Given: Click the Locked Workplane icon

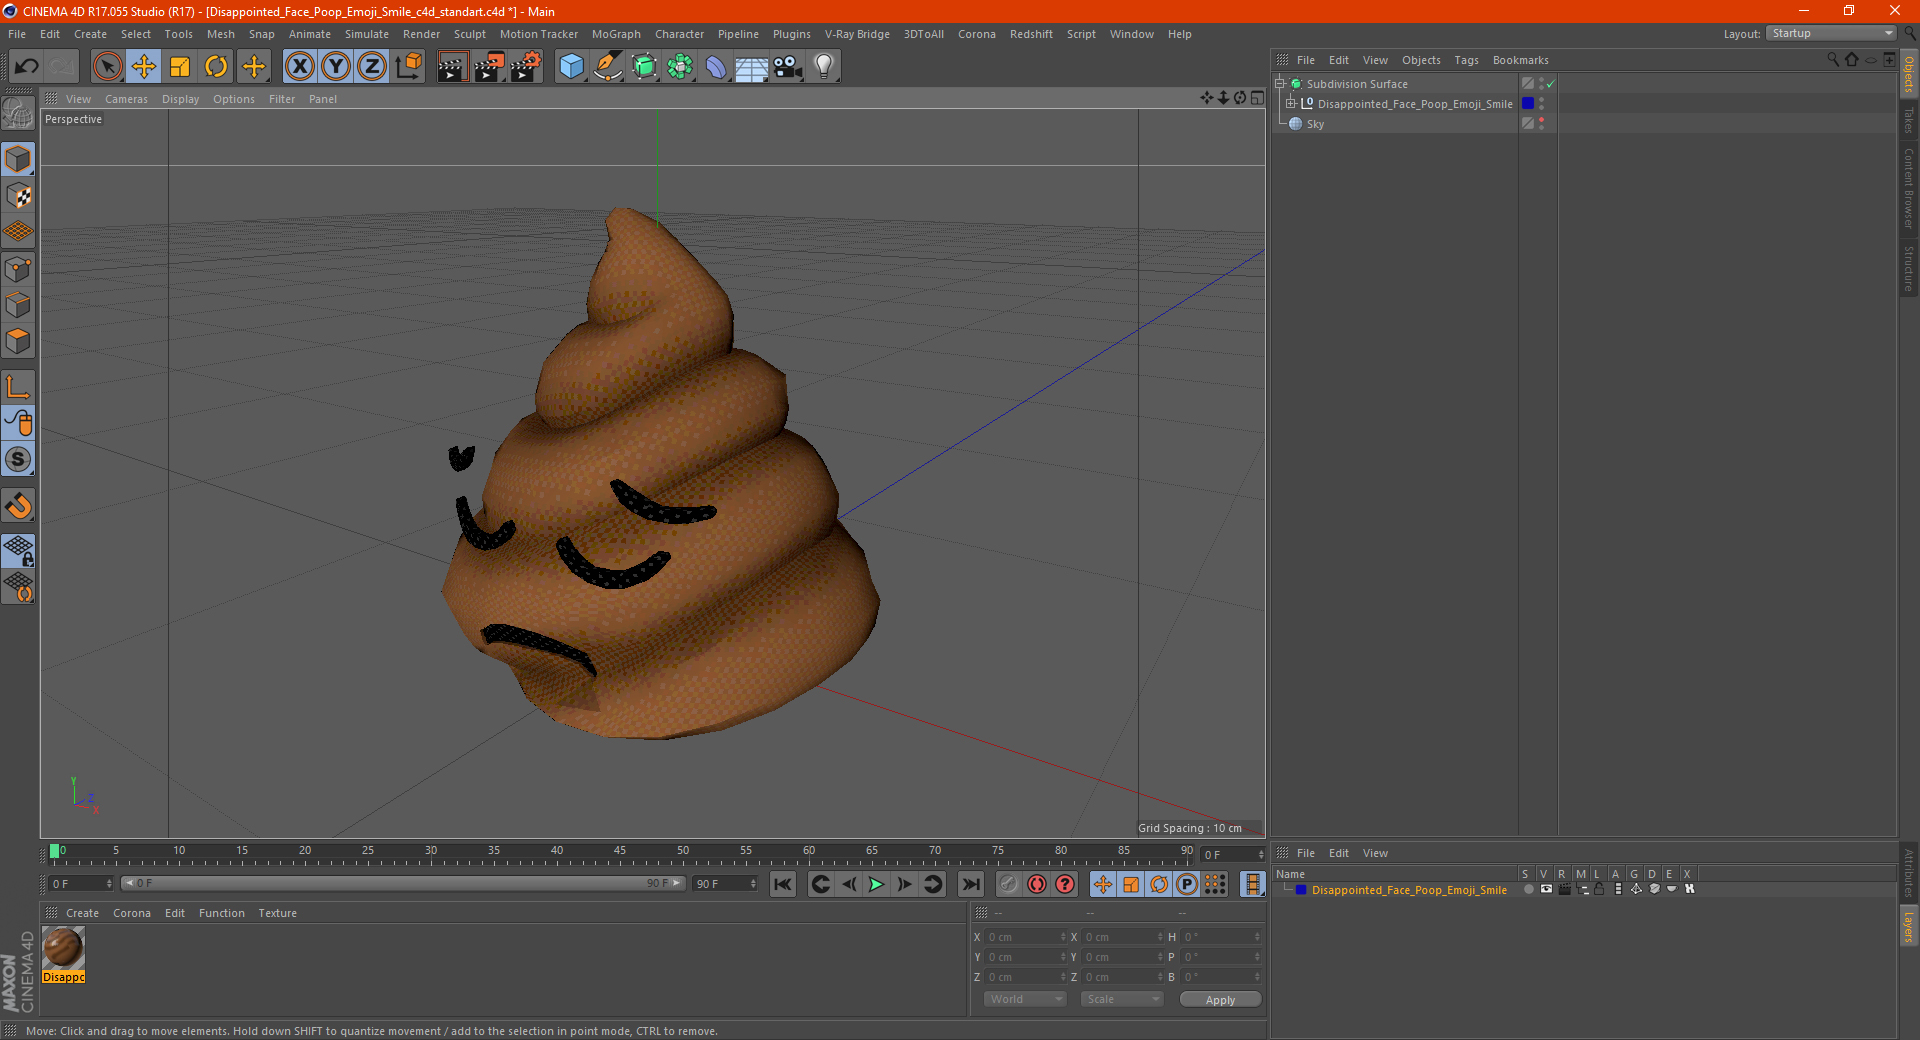Looking at the screenshot, I should (x=18, y=550).
